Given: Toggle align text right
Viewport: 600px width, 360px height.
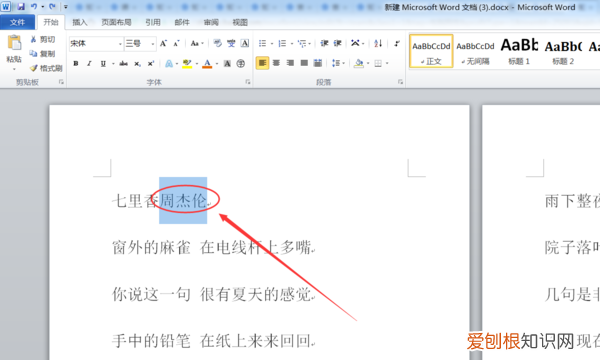Looking at the screenshot, I should tap(290, 63).
